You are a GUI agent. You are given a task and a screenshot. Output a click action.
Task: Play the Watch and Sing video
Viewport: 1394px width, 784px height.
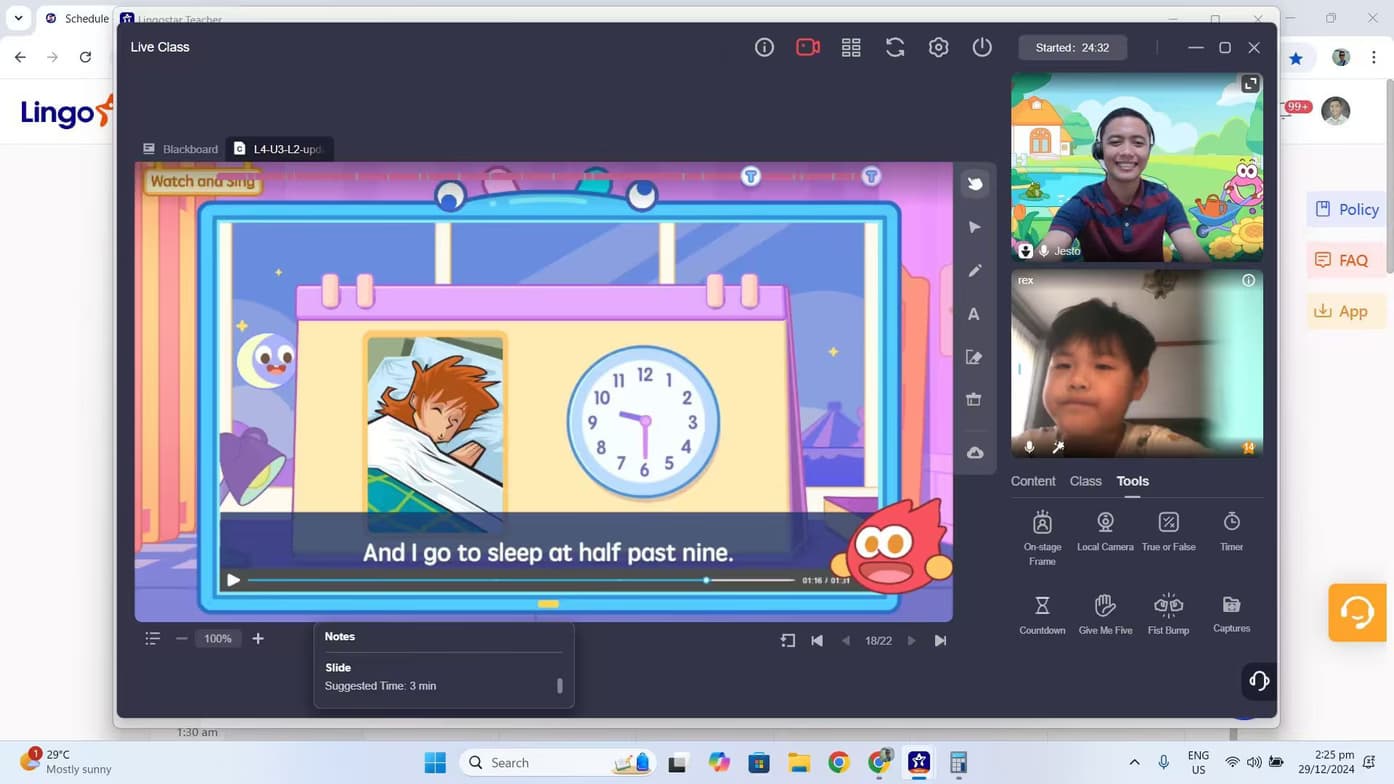pos(233,580)
